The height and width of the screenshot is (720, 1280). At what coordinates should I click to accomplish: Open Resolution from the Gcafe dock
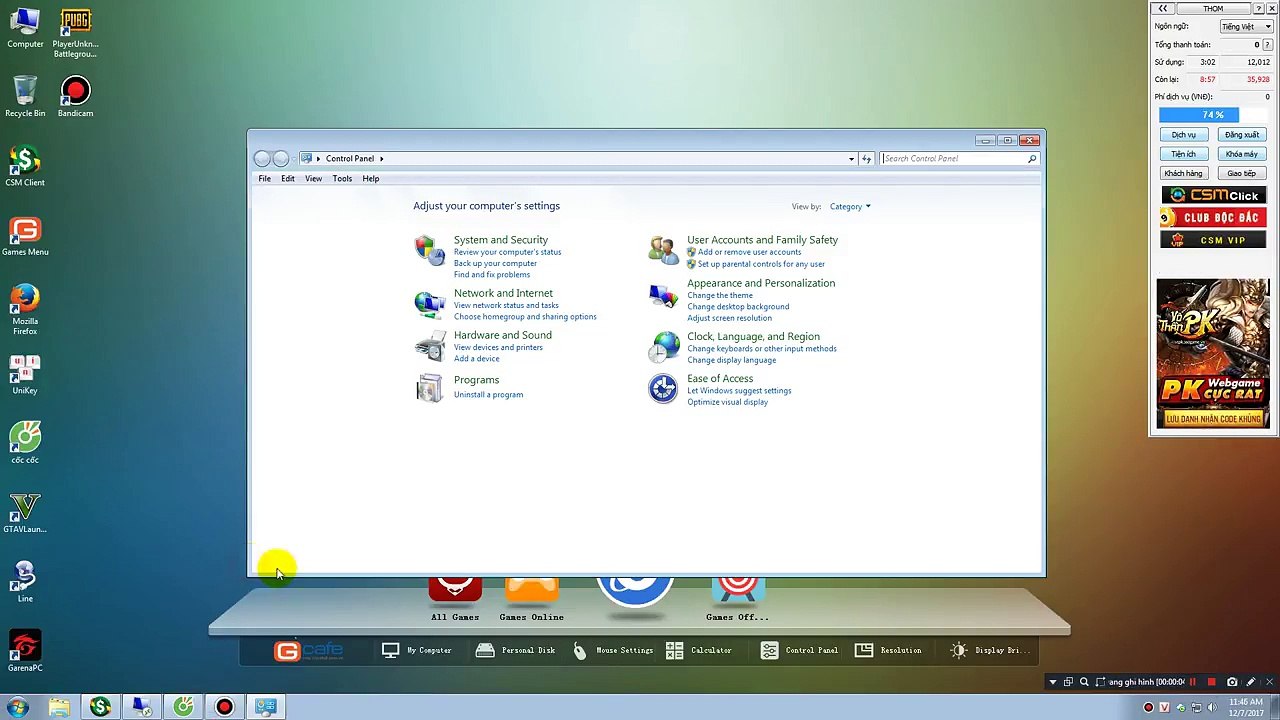888,650
